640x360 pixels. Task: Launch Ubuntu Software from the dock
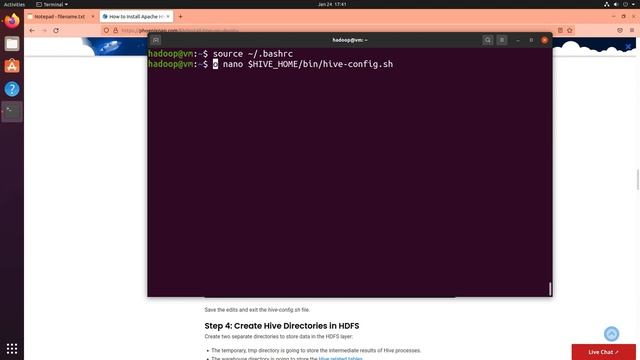pos(12,66)
